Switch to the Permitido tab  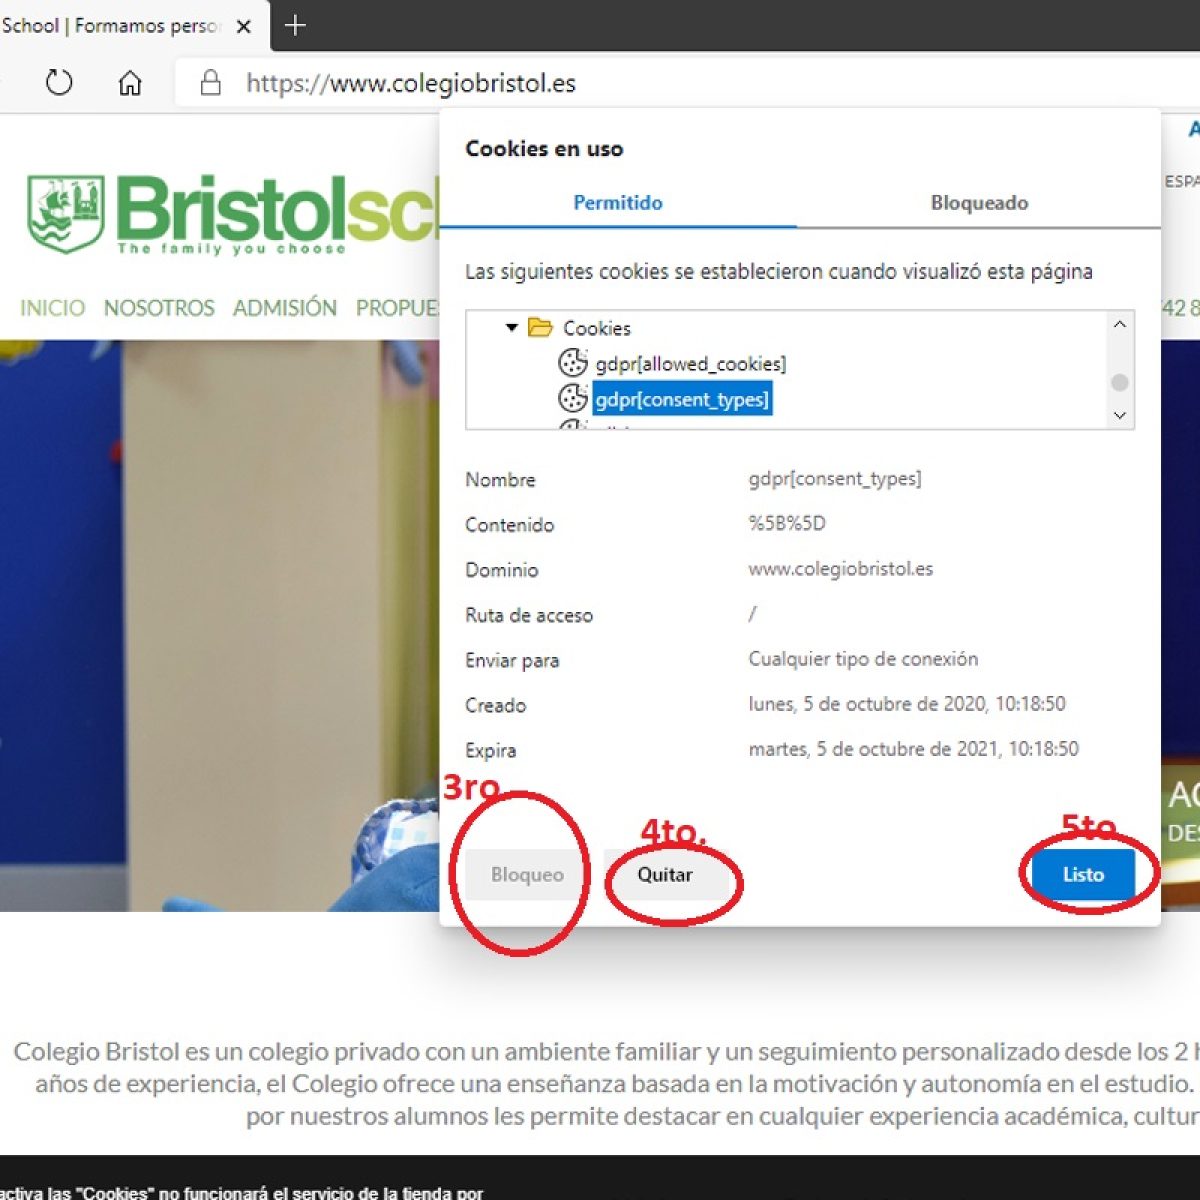coord(617,203)
